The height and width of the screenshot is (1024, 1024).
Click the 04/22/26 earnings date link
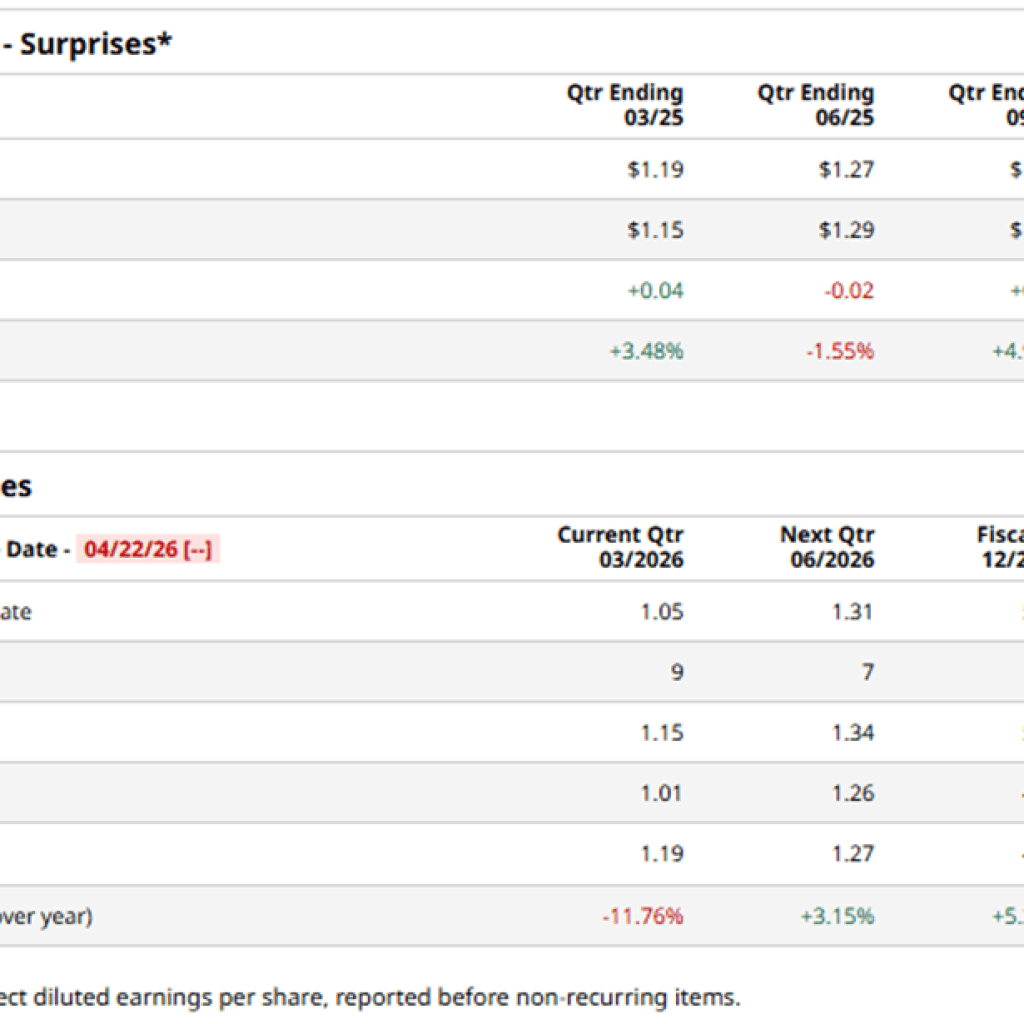coord(146,549)
